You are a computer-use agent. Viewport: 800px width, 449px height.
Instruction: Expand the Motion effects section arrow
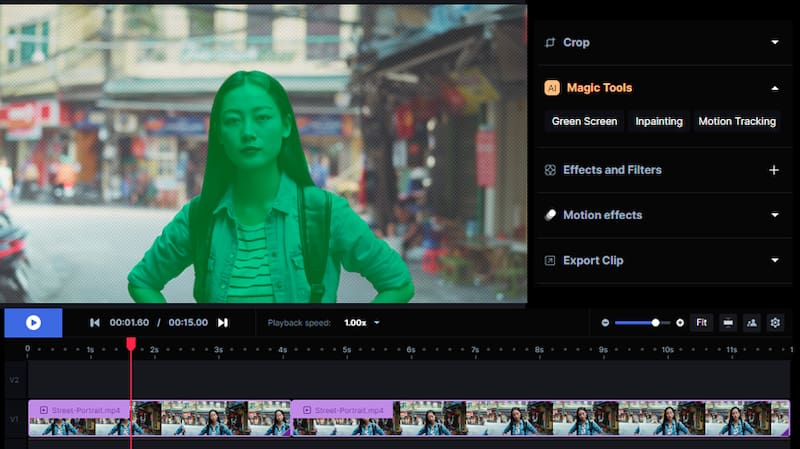(x=774, y=215)
